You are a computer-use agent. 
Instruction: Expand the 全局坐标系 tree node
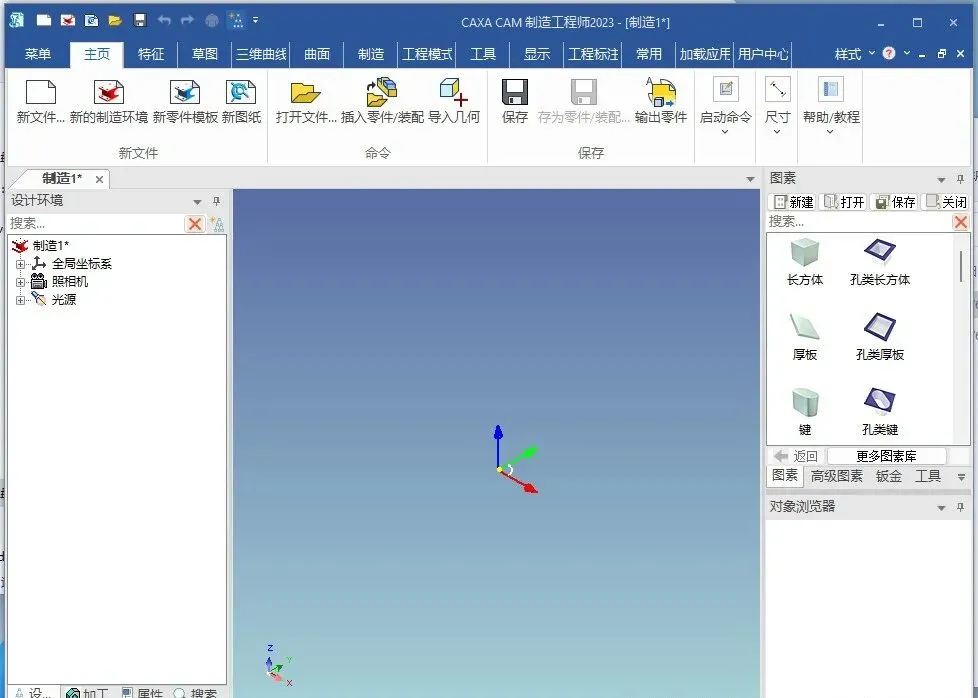(x=21, y=264)
